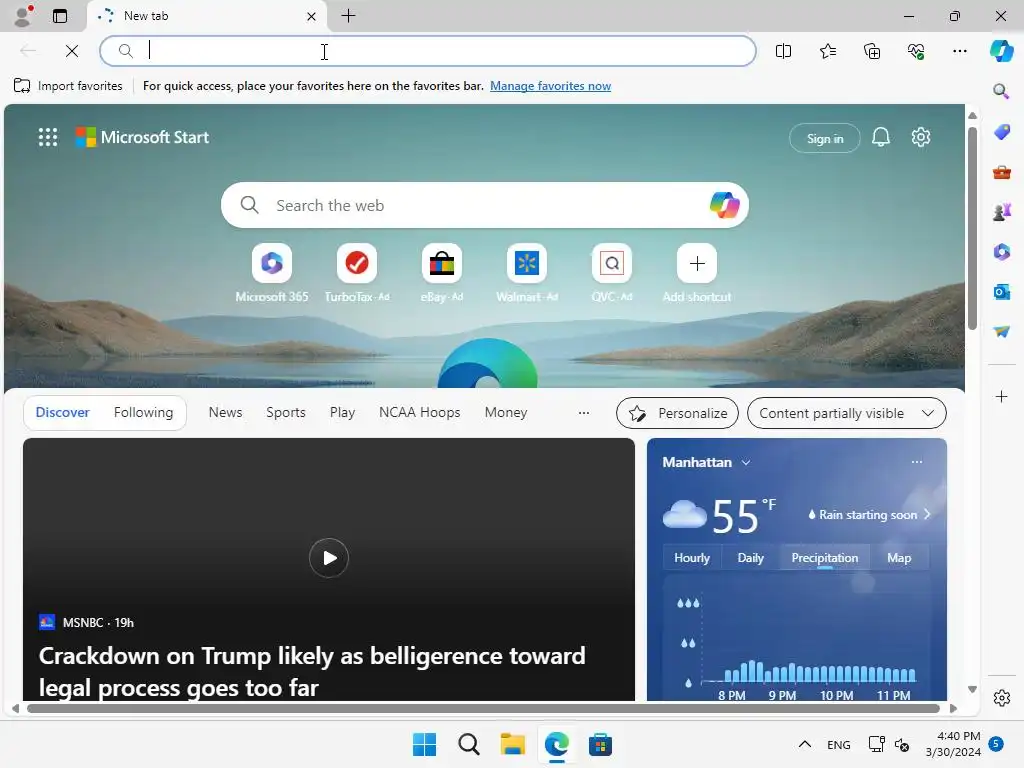1024x768 pixels.
Task: Play the MSNBC video
Action: [x=328, y=558]
